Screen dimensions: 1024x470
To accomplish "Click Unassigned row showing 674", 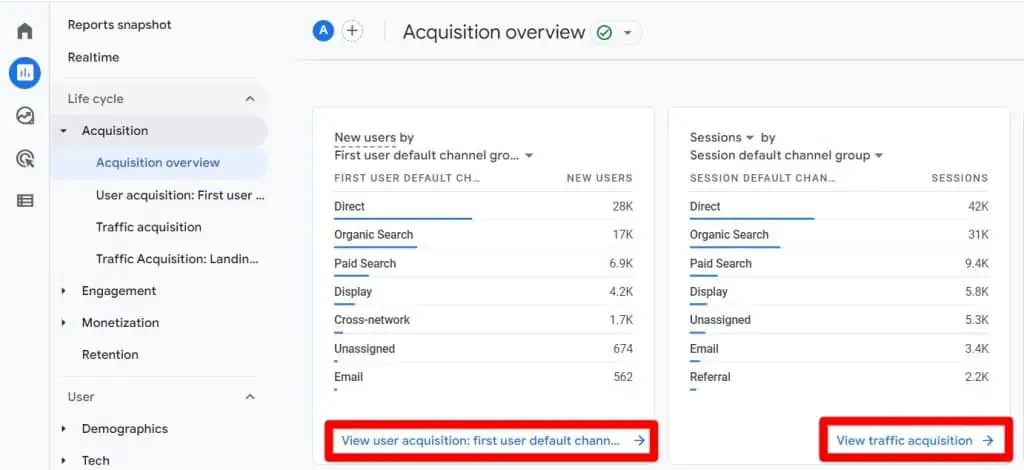I will click(483, 349).
